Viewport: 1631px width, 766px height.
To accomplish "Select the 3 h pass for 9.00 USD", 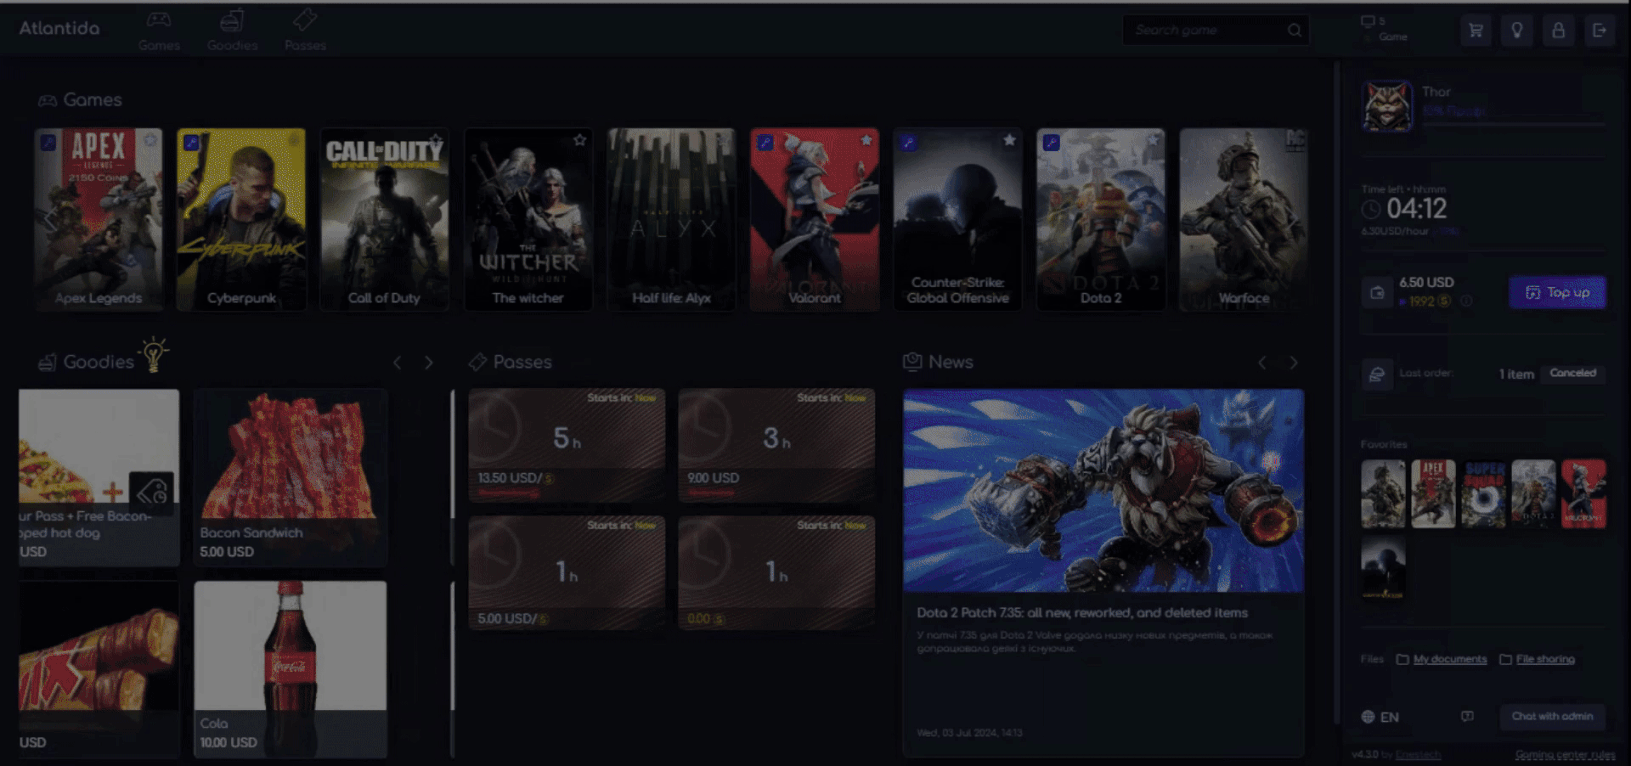I will tap(777, 444).
